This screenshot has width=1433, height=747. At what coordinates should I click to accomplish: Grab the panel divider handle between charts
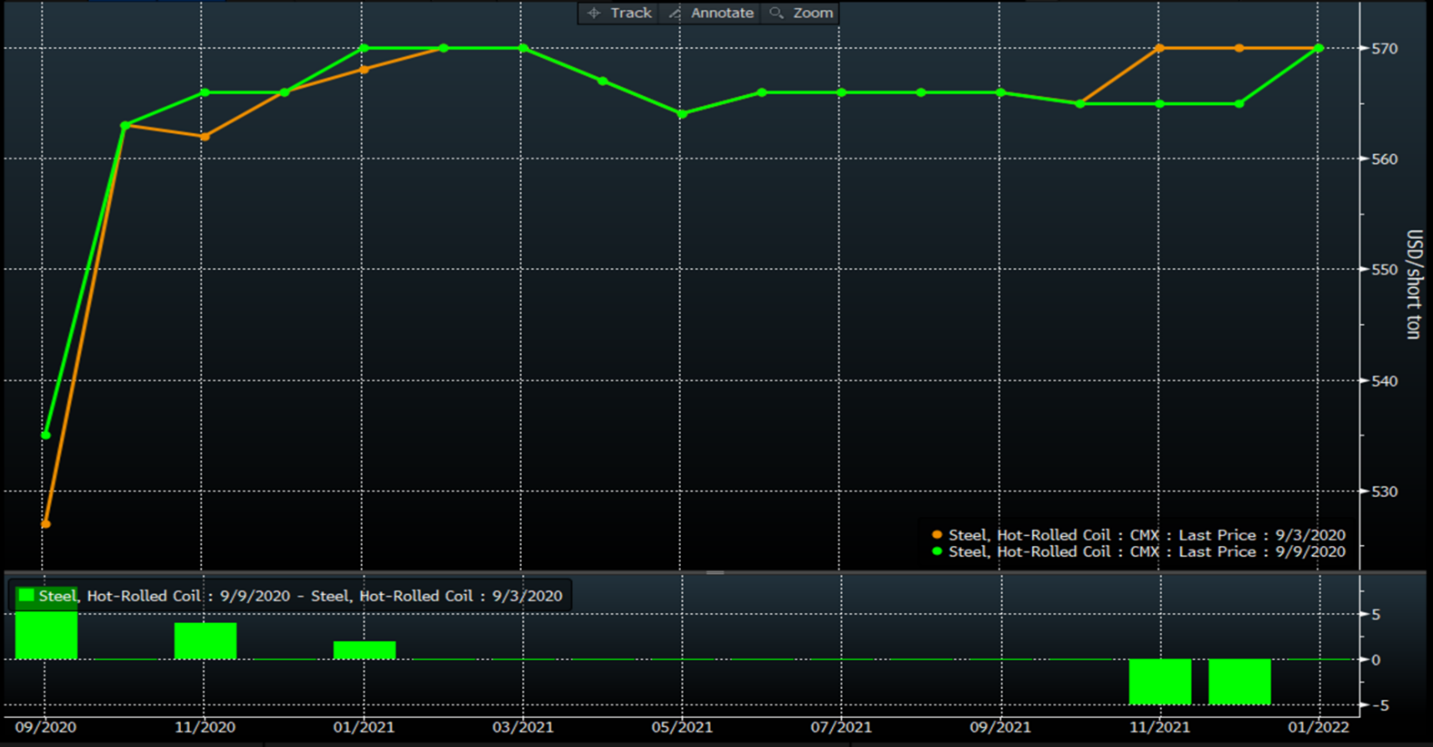715,573
